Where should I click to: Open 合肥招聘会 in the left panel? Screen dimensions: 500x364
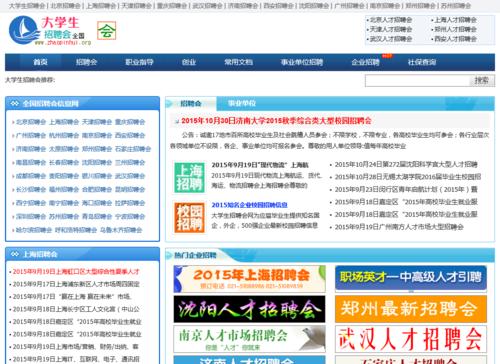click(97, 189)
